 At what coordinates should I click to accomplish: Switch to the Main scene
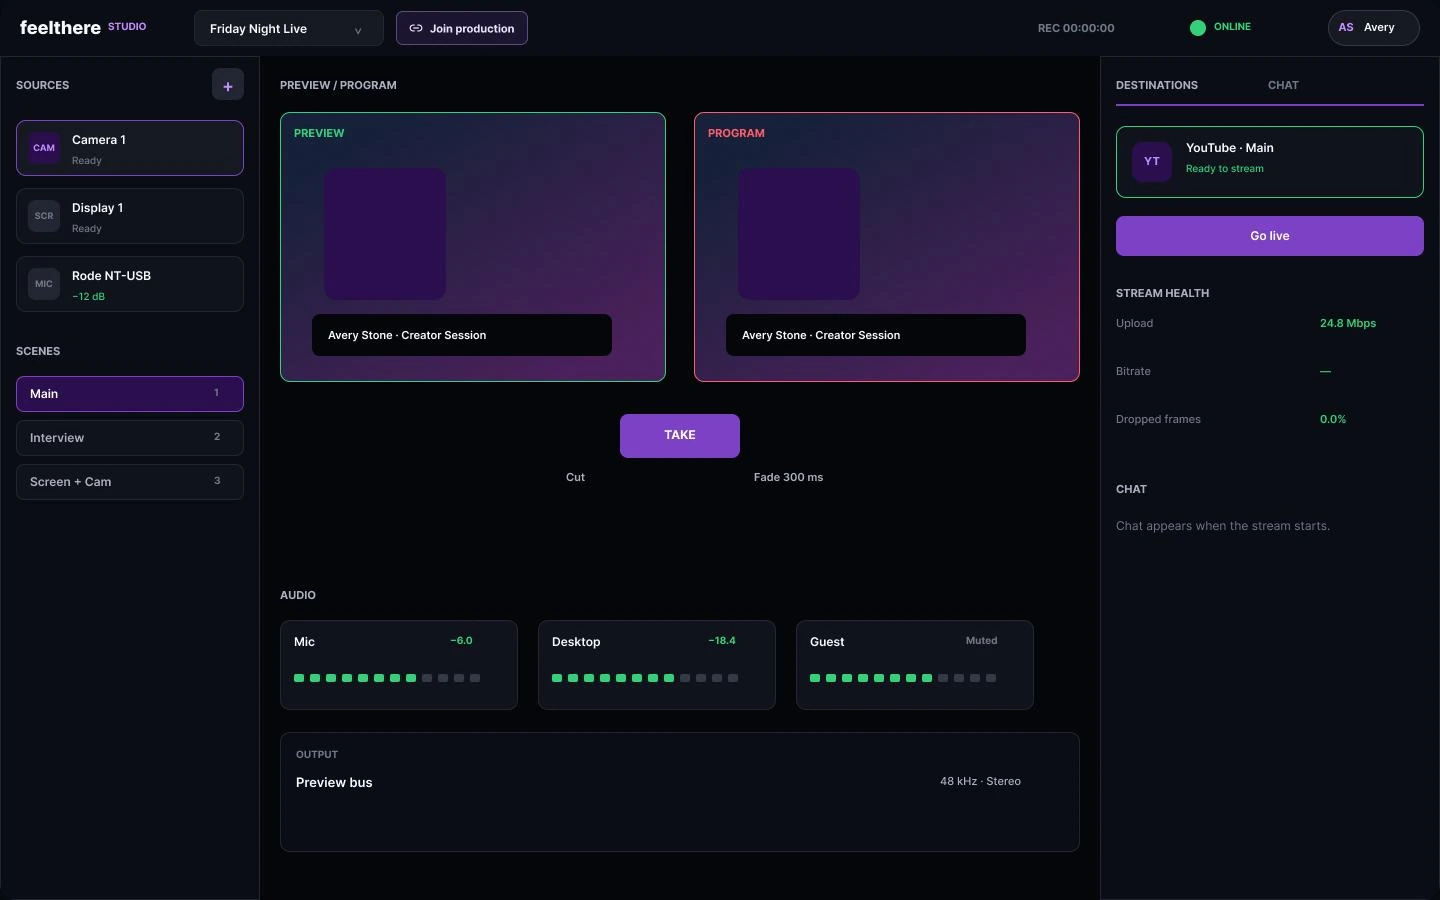(x=130, y=394)
